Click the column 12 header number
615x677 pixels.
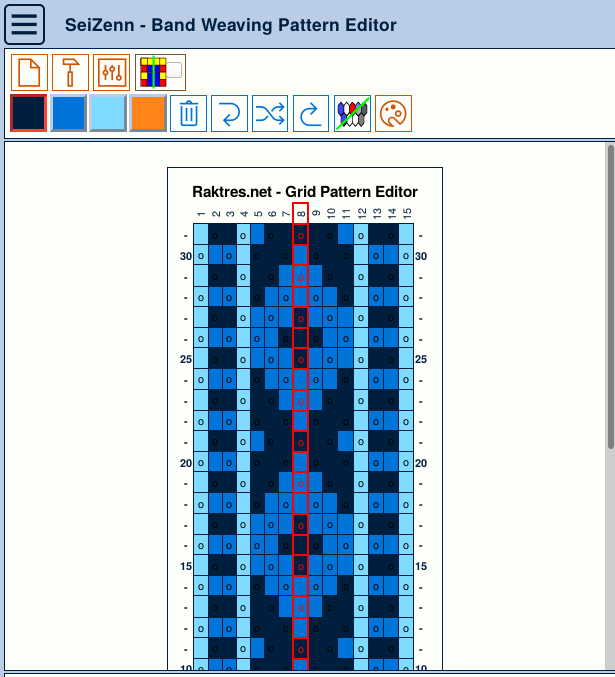click(361, 213)
